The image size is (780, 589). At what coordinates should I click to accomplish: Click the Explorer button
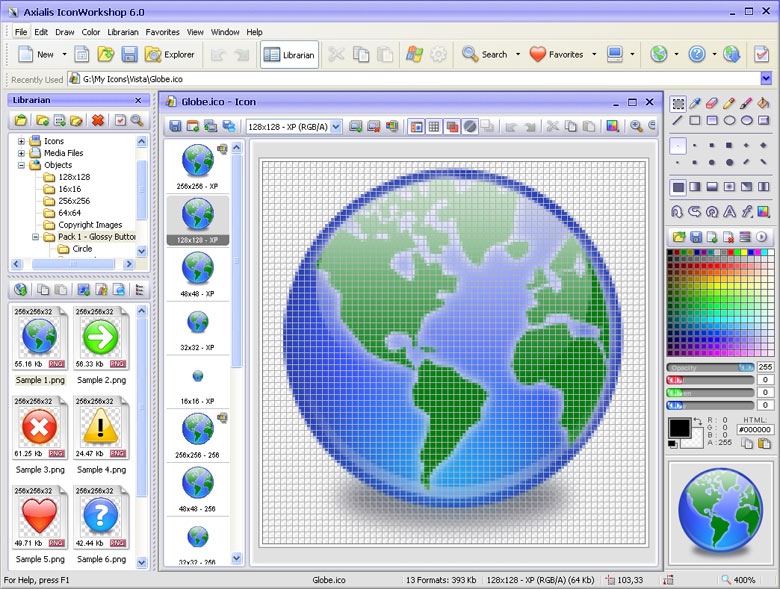[170, 54]
